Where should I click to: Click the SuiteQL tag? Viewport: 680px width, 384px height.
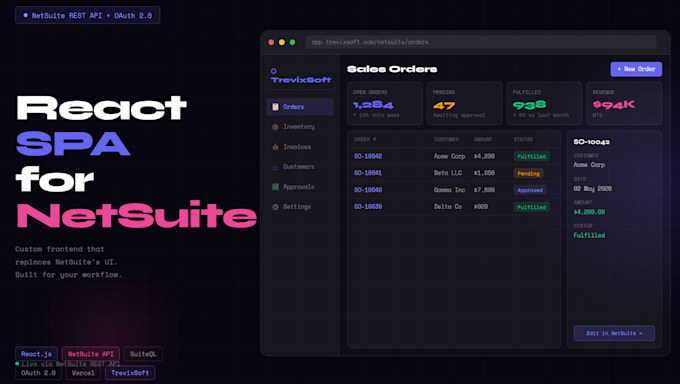[x=143, y=354]
